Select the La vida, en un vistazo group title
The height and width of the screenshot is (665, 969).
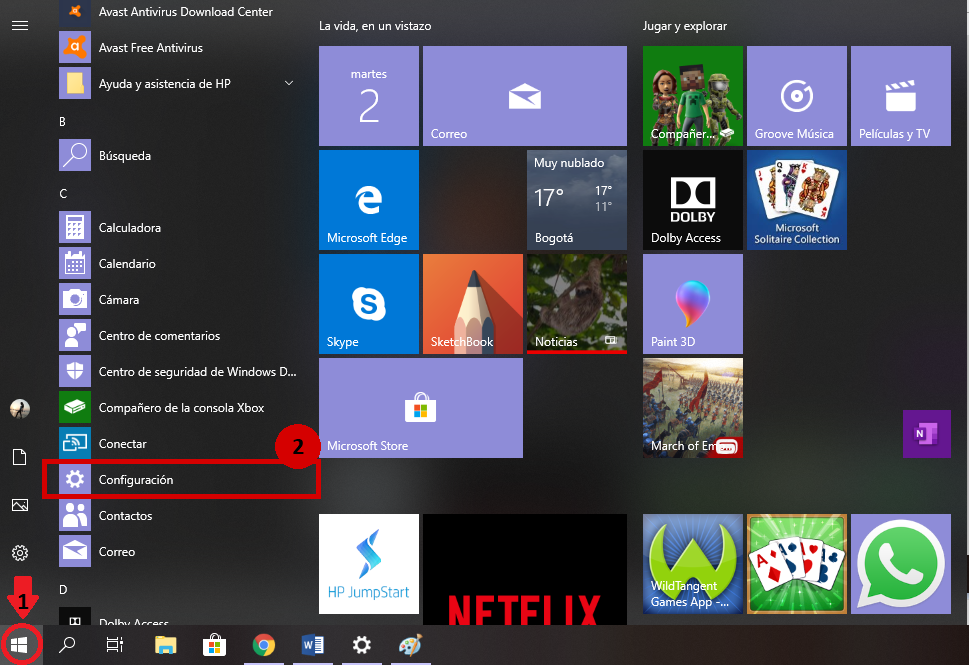tap(375, 26)
